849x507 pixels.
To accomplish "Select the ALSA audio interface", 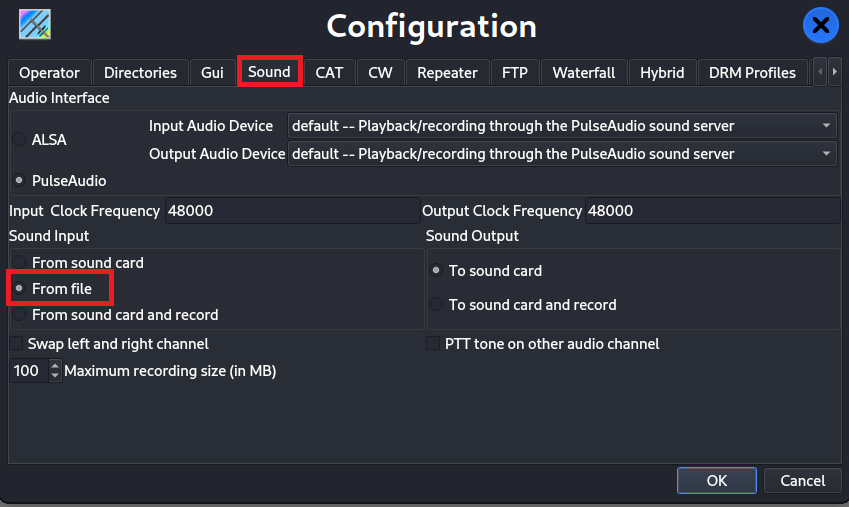I will coord(18,139).
